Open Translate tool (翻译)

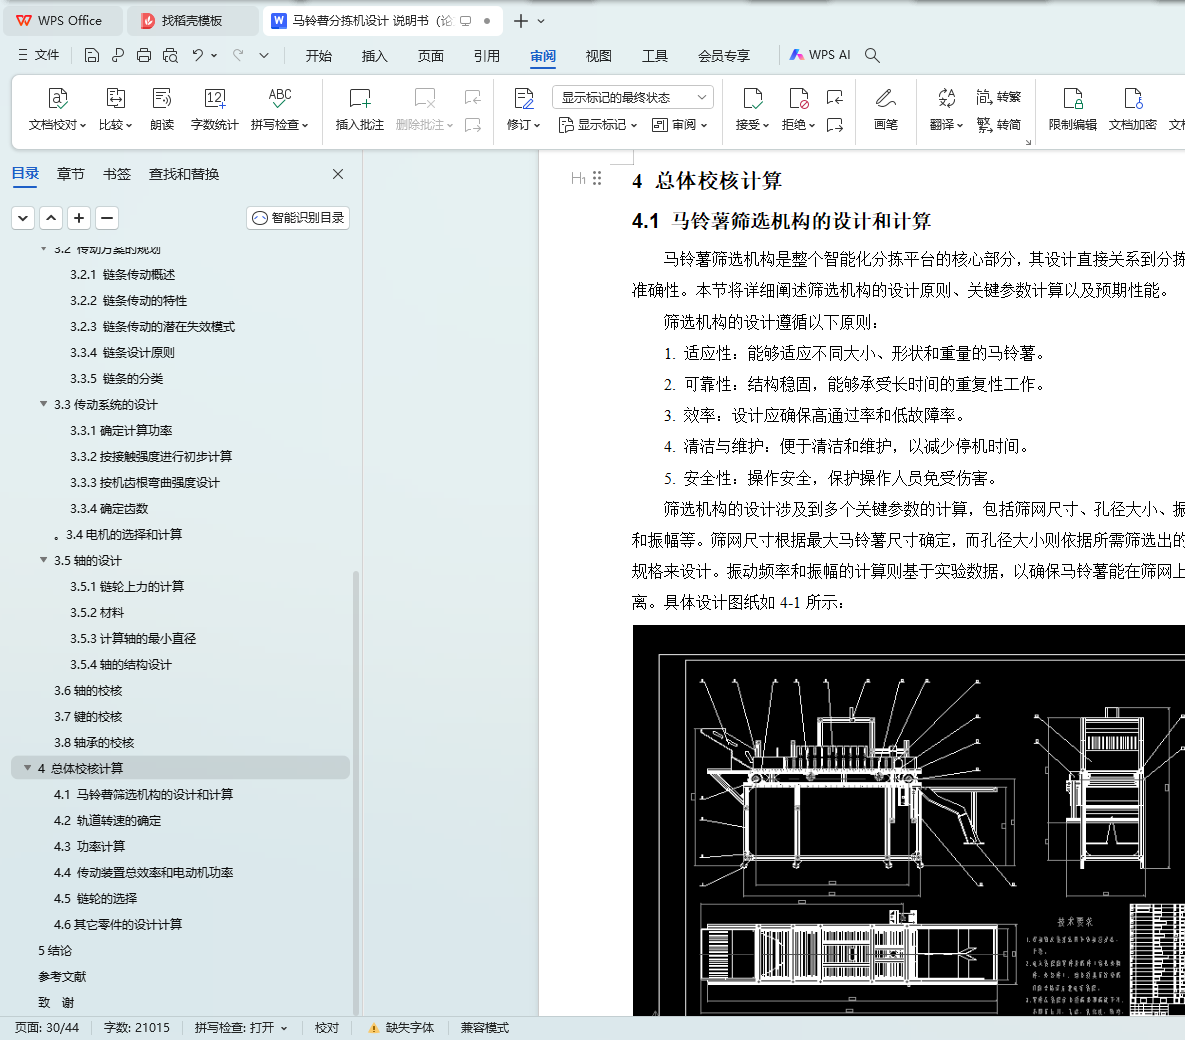click(x=946, y=110)
